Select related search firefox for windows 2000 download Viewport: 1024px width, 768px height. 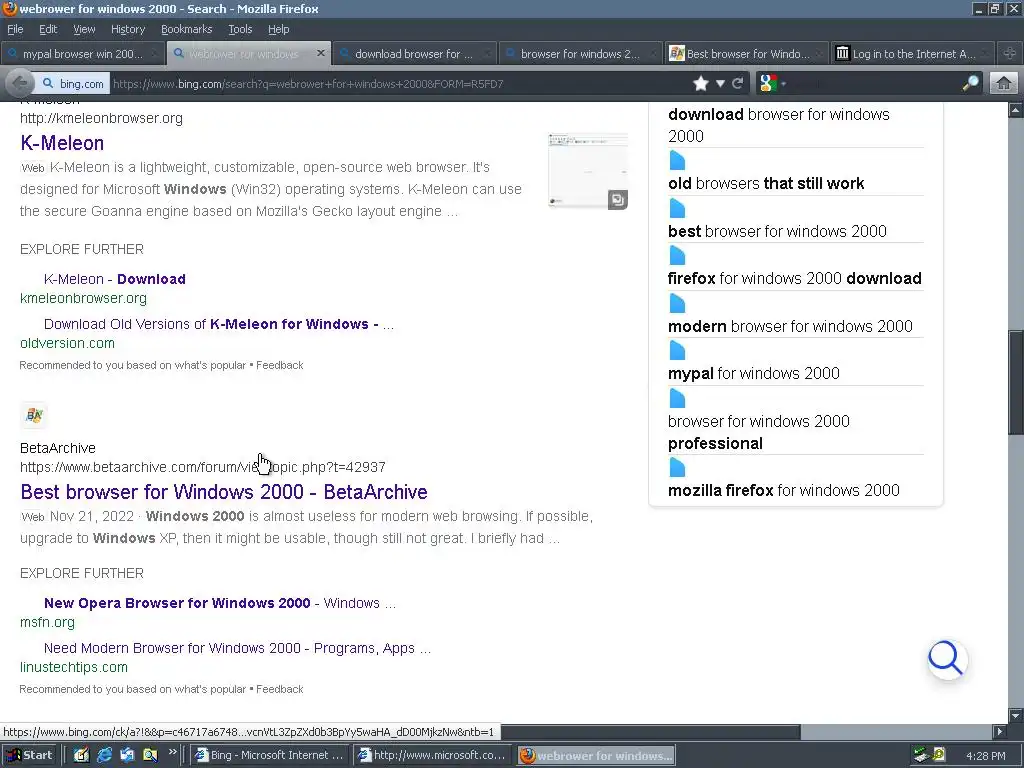[x=795, y=278]
